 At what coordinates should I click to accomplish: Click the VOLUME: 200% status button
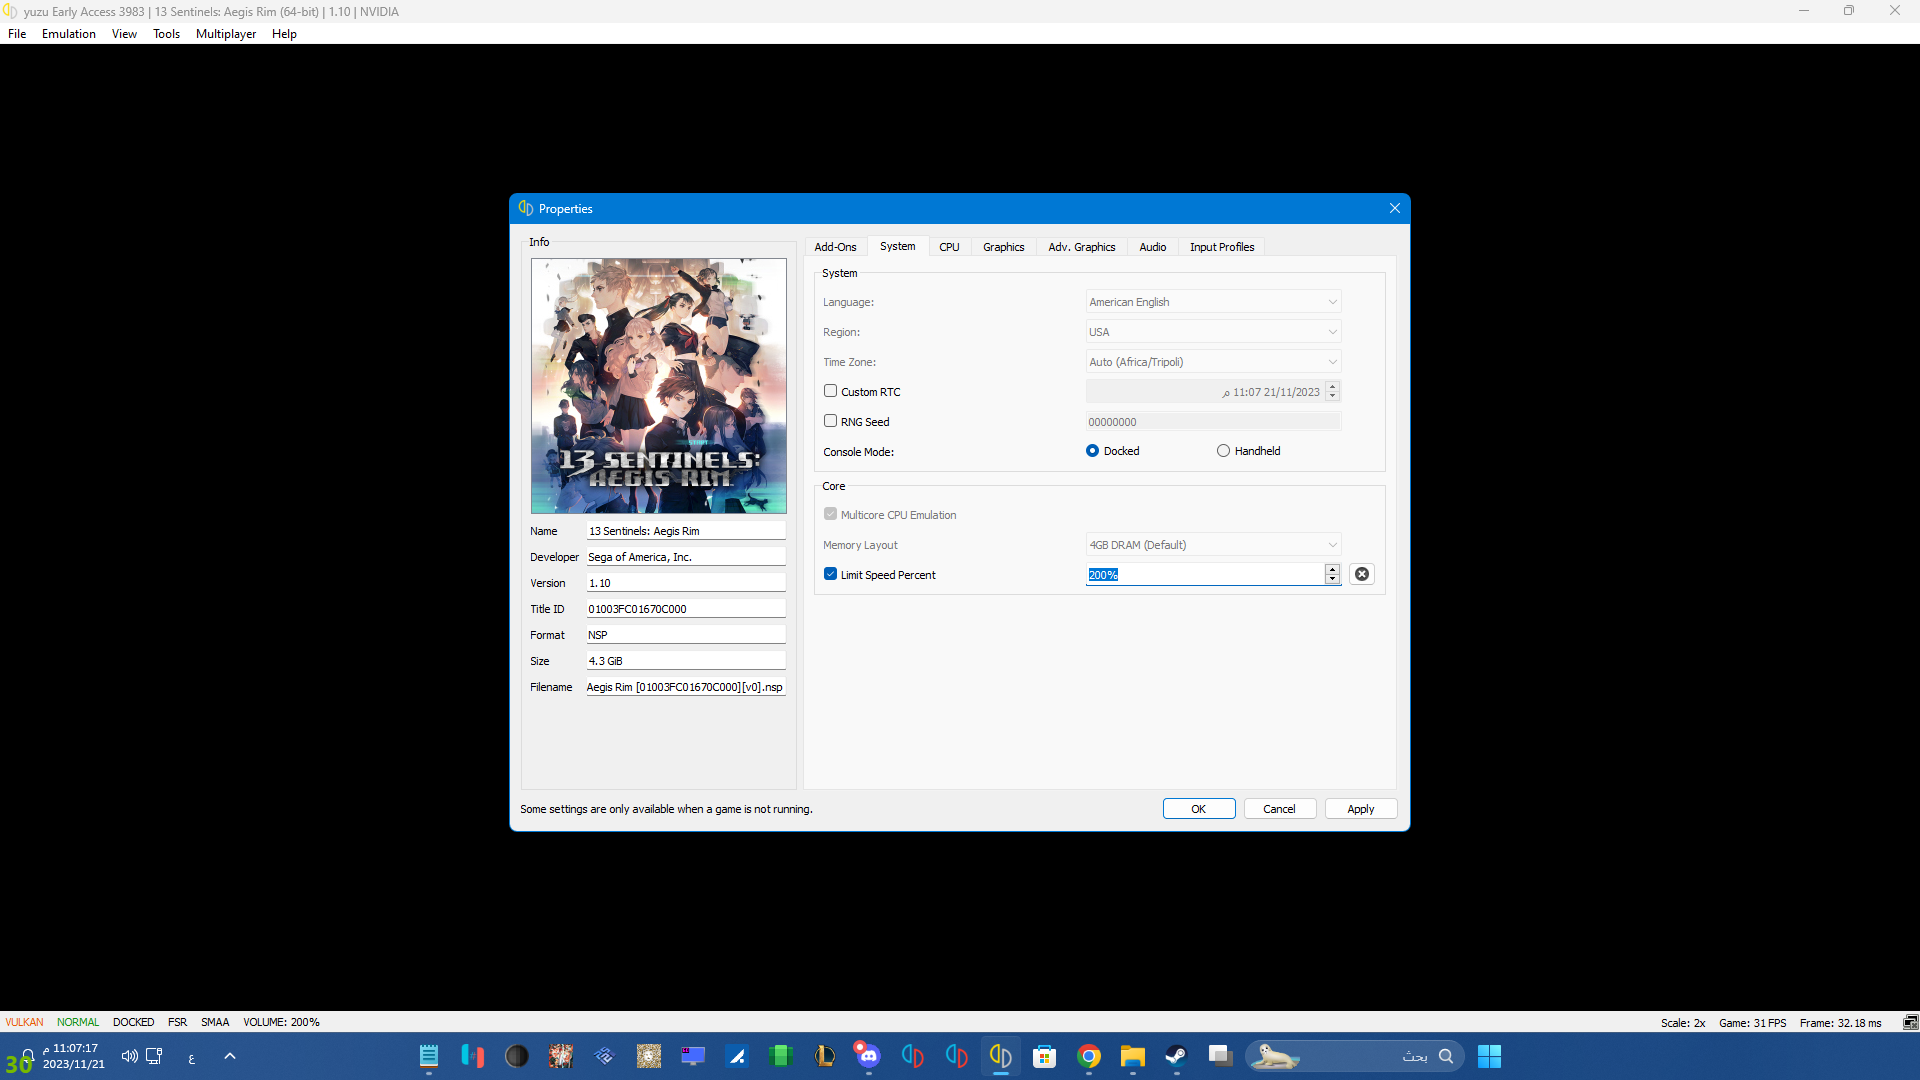[281, 1022]
